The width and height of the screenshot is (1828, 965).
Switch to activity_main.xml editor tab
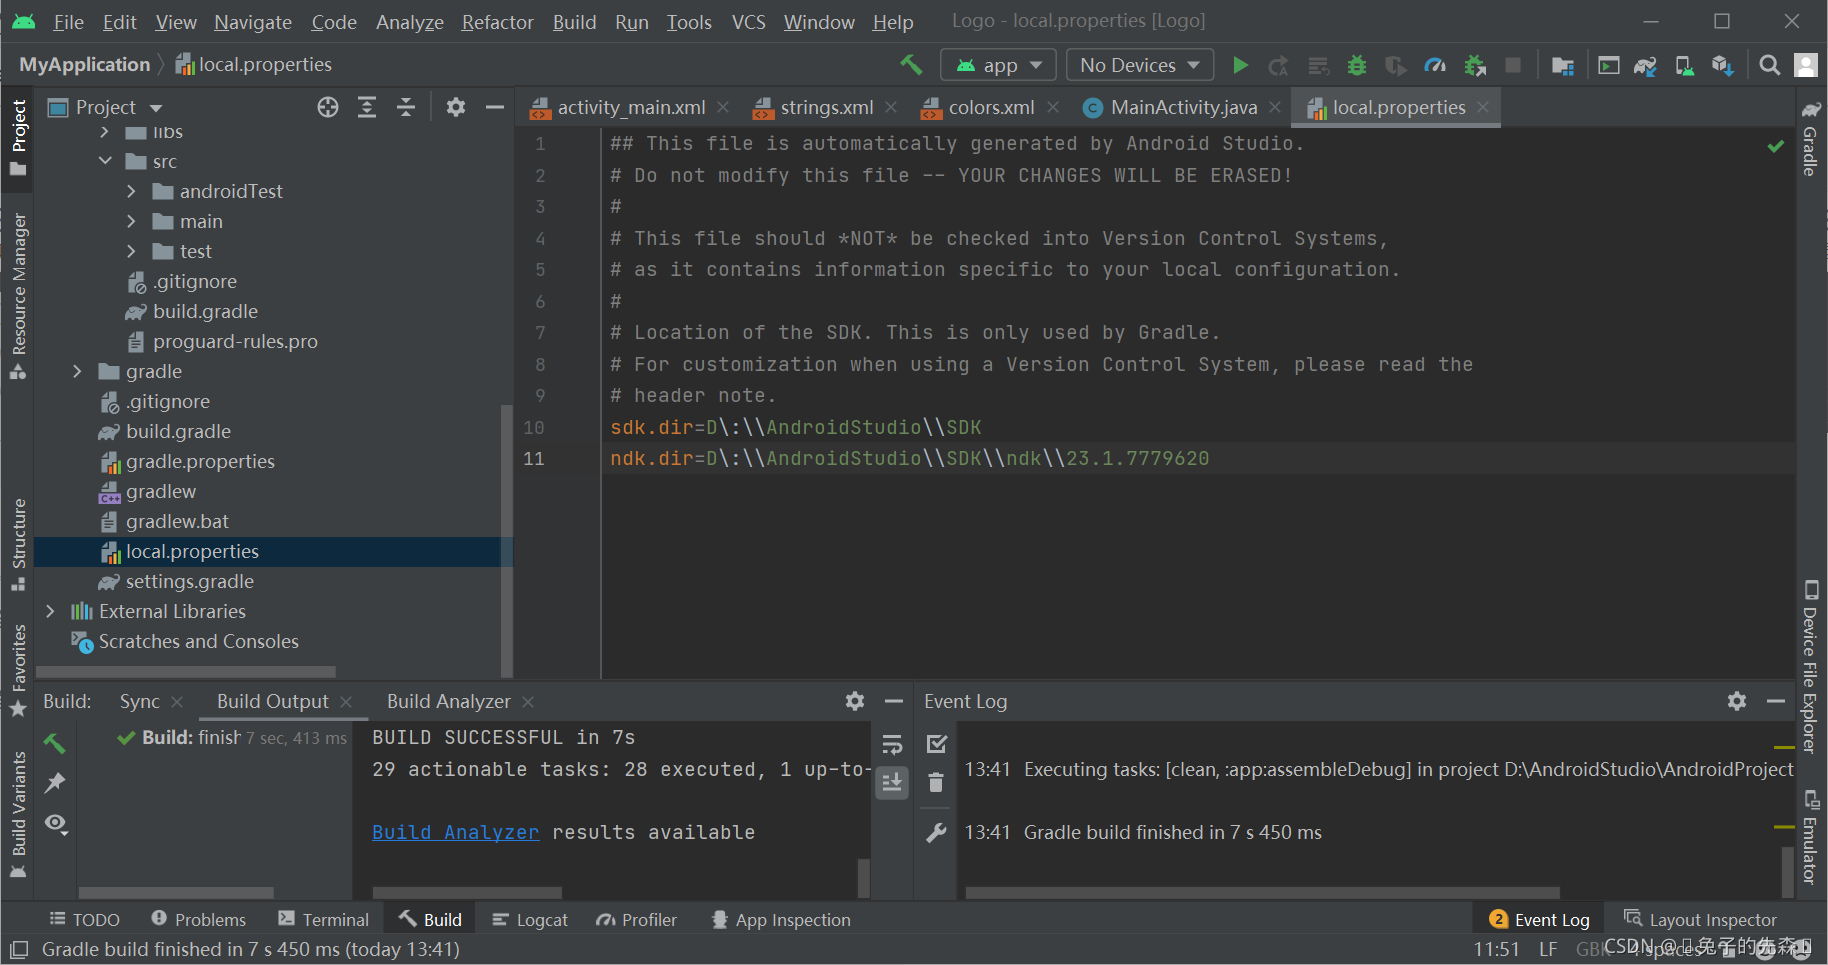click(x=630, y=107)
